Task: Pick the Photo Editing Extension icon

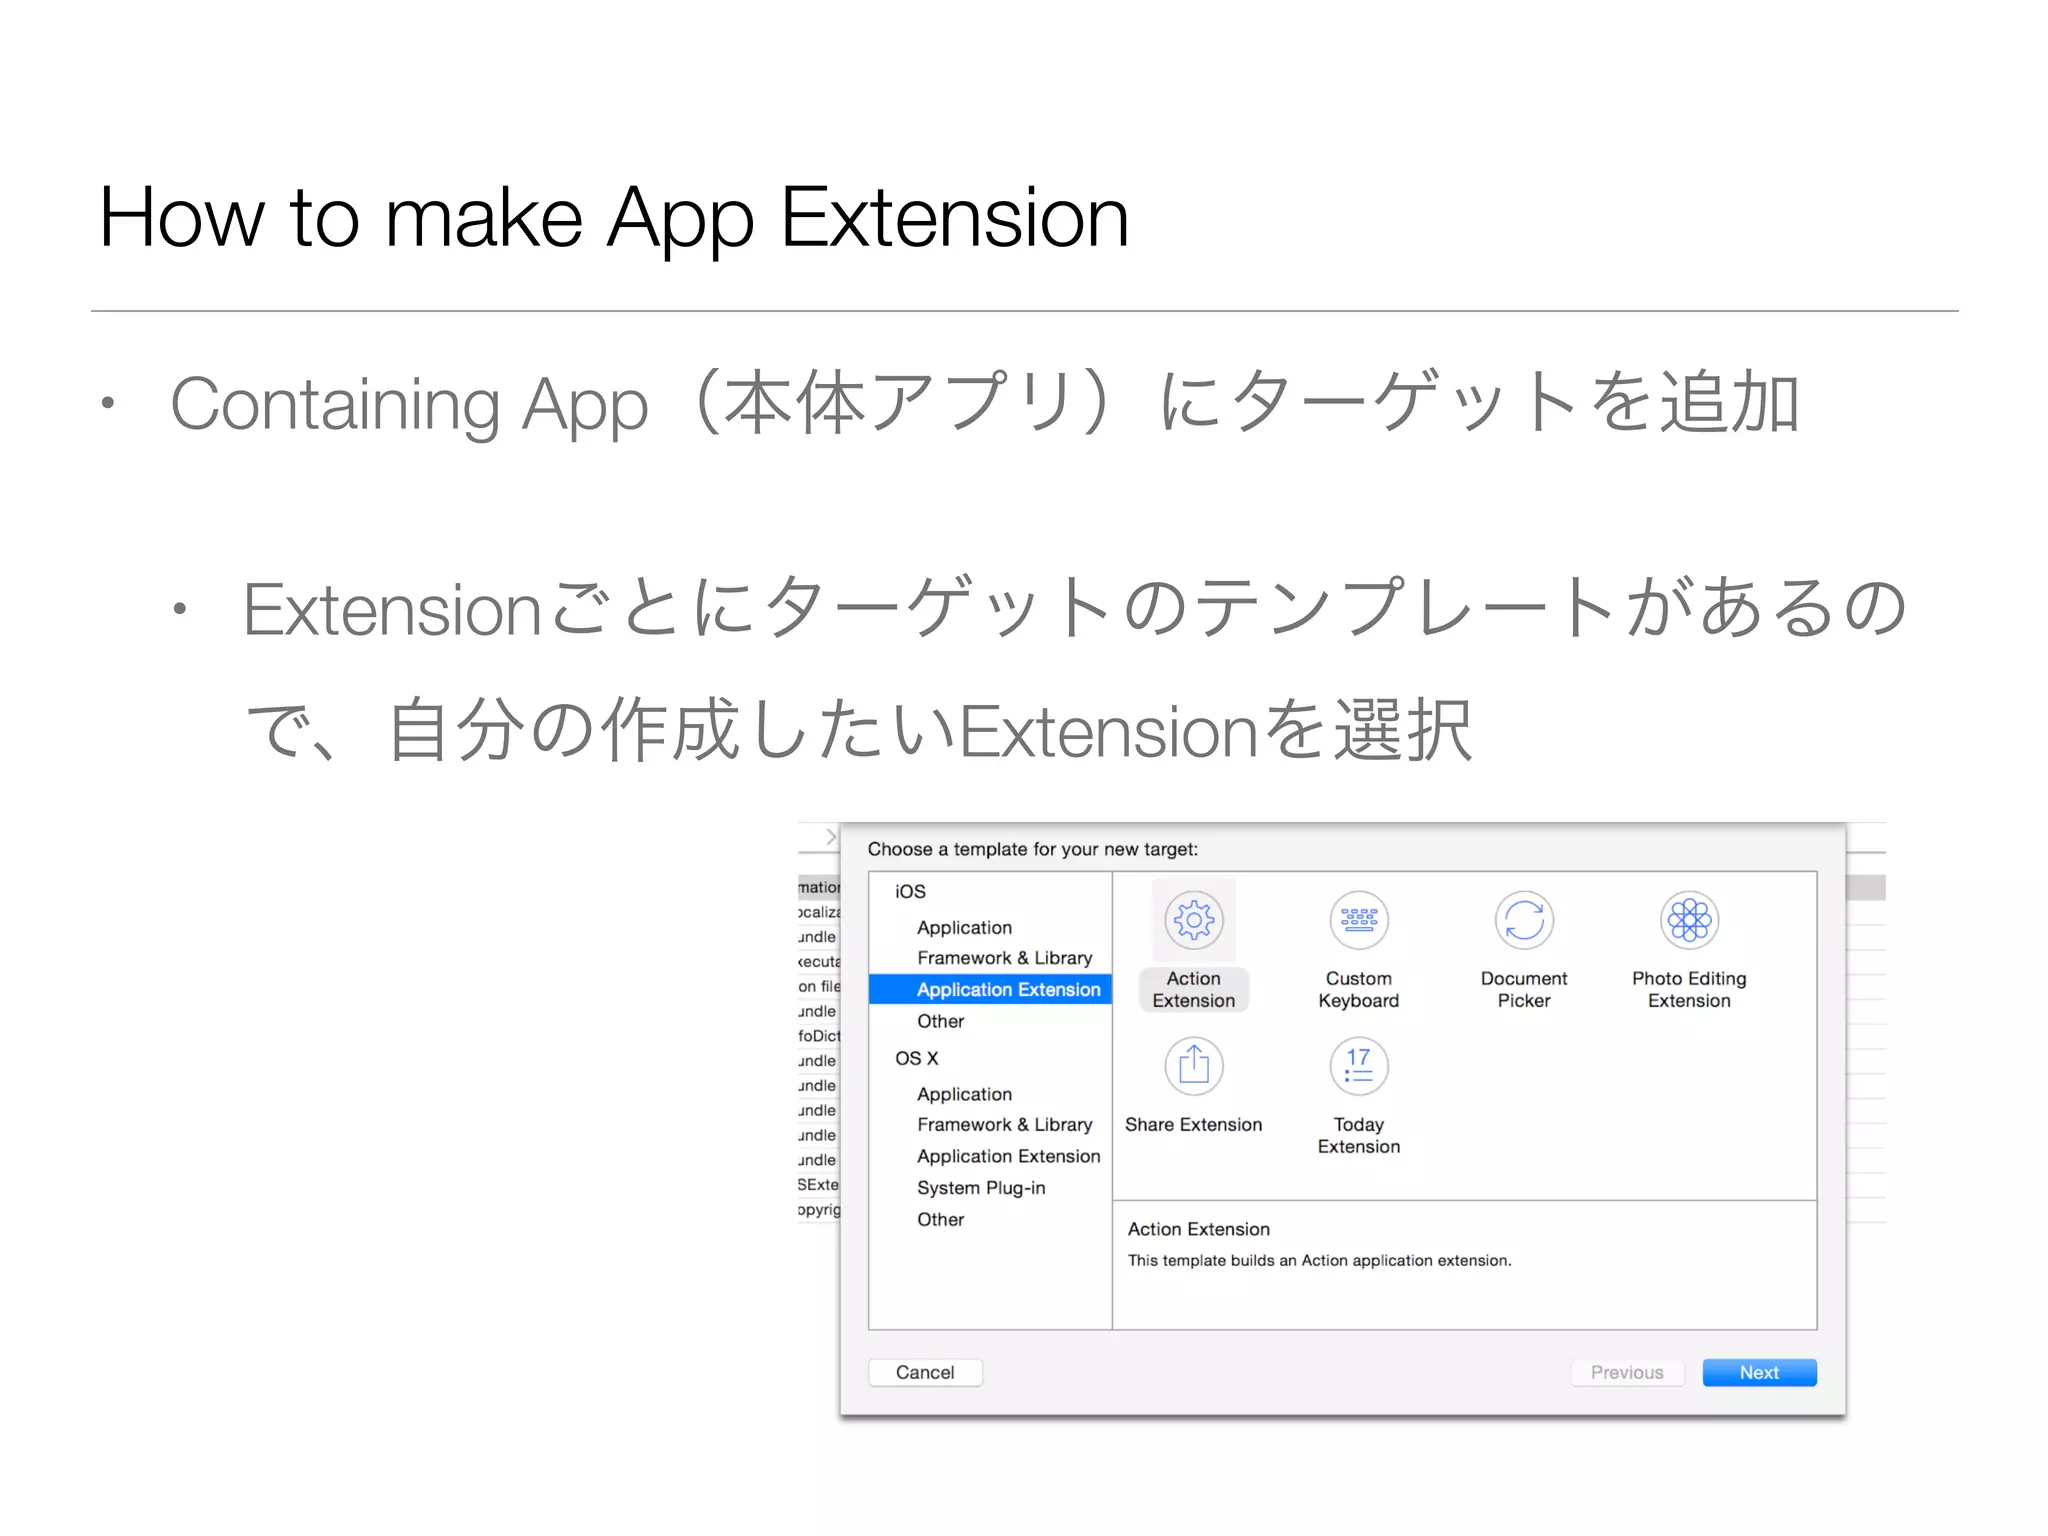Action: (1689, 919)
